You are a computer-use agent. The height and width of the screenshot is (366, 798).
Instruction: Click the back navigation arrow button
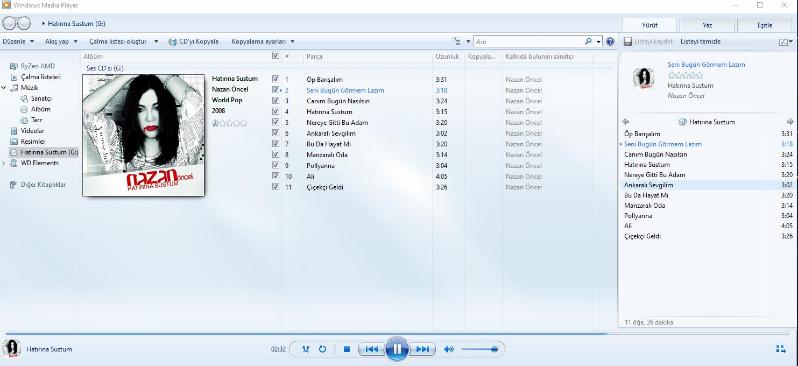click(x=10, y=23)
